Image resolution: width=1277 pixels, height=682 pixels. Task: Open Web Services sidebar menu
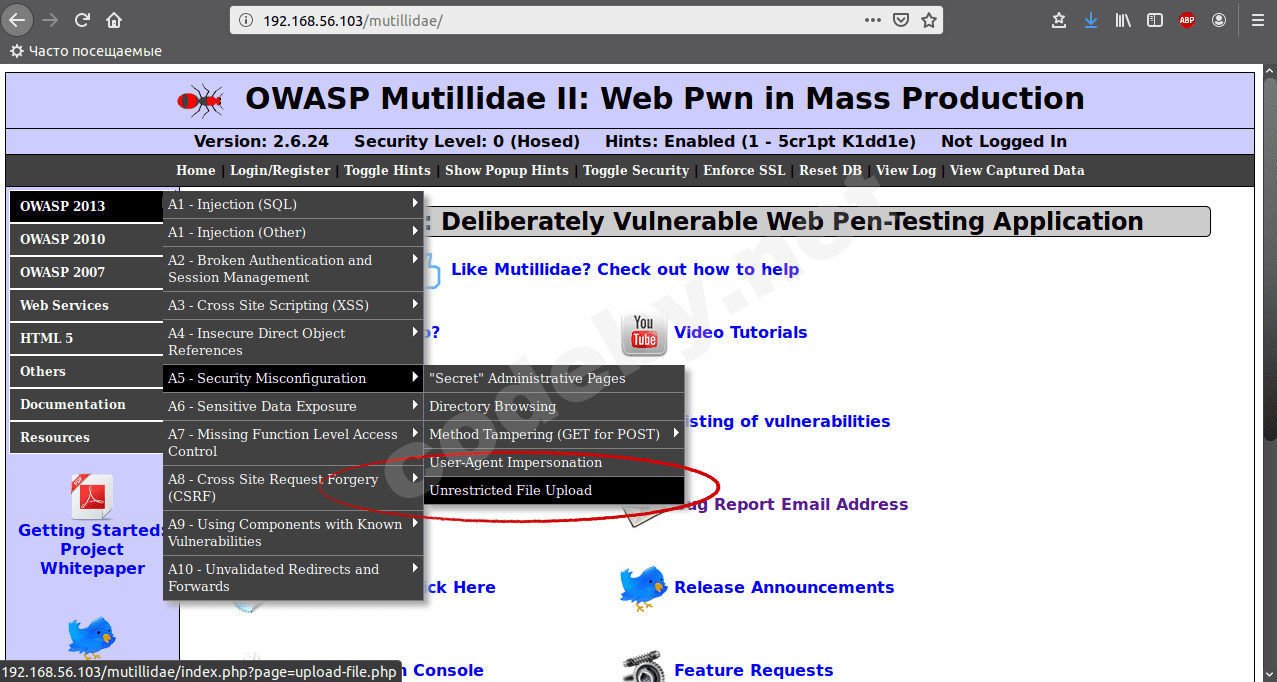[86, 305]
